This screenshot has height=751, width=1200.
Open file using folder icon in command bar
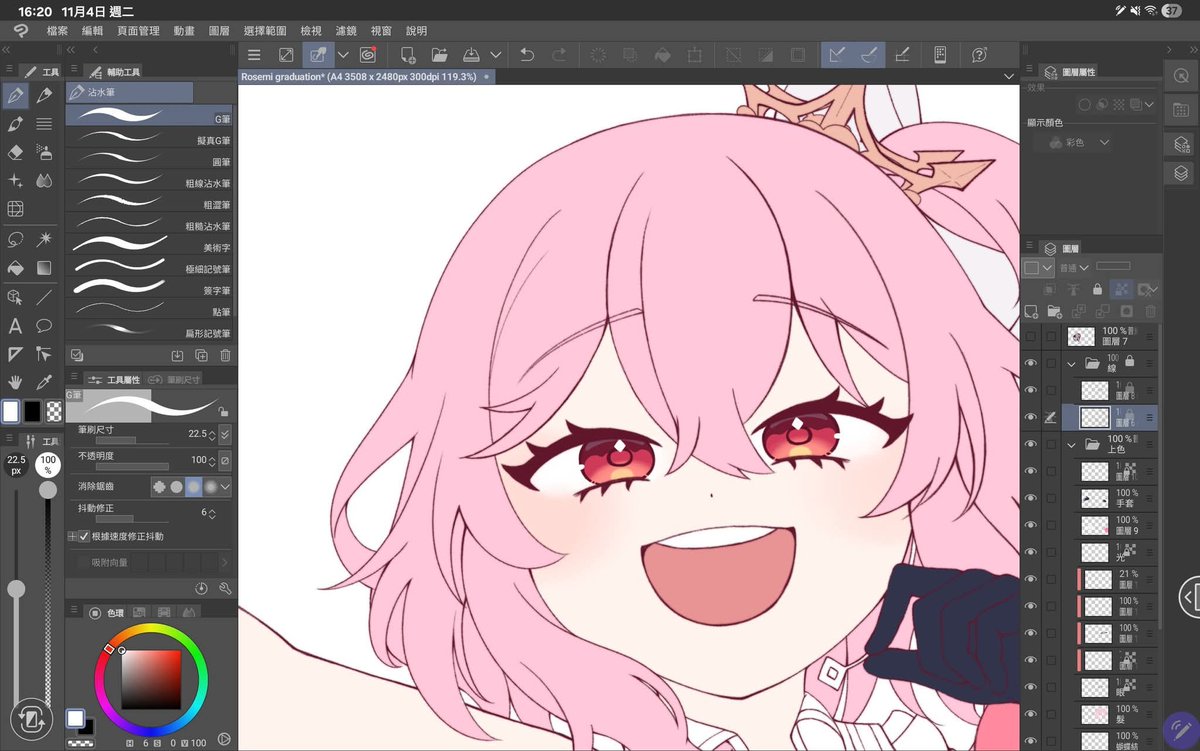tap(439, 55)
